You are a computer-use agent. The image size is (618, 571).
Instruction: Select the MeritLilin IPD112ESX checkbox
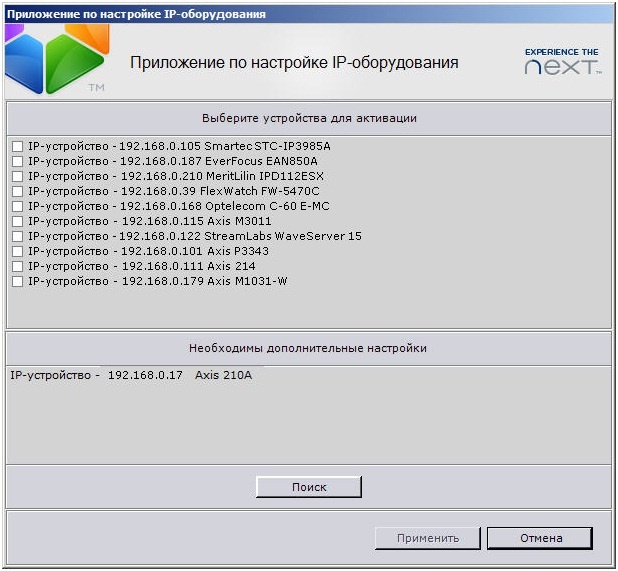click(x=17, y=176)
